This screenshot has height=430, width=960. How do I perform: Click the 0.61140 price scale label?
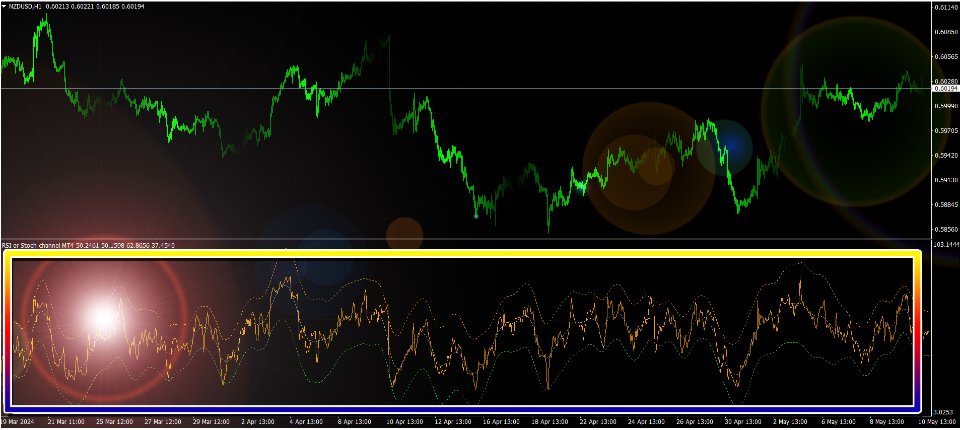coord(945,8)
